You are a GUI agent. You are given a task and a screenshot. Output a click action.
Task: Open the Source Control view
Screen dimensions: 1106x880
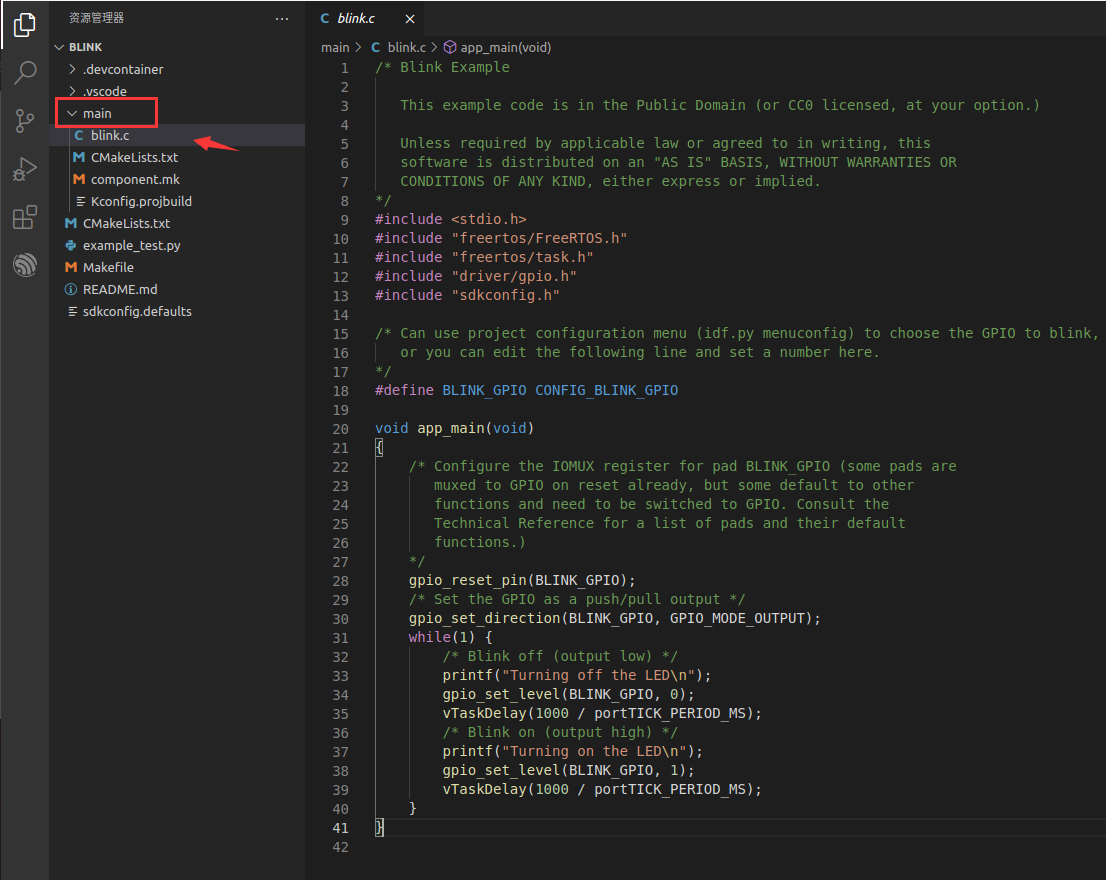tap(25, 121)
